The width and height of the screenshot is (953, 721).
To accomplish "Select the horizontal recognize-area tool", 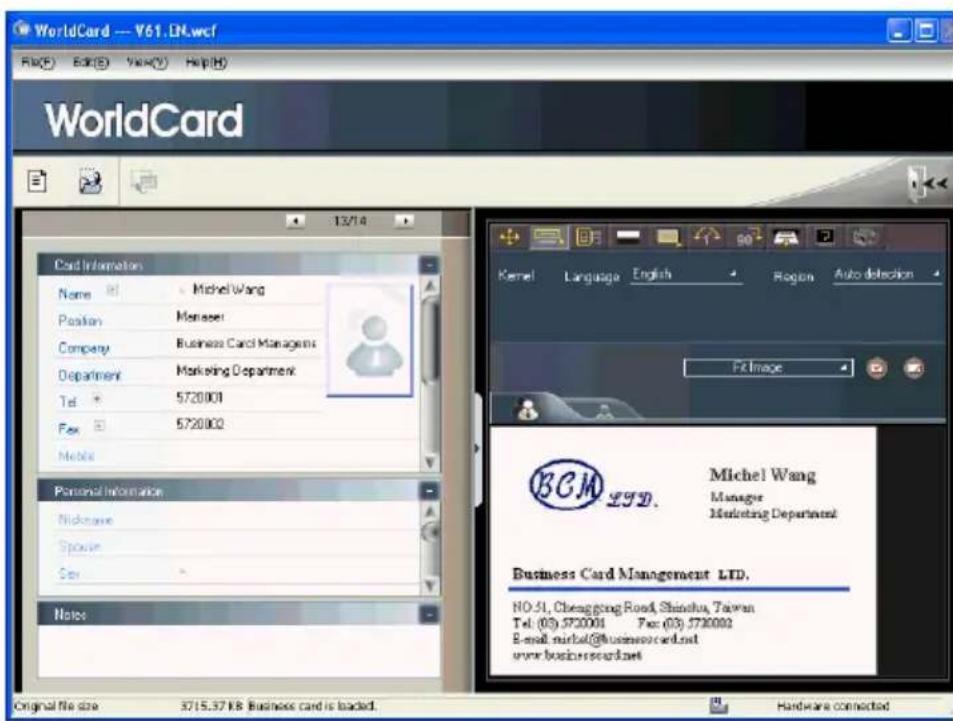I will tap(548, 238).
